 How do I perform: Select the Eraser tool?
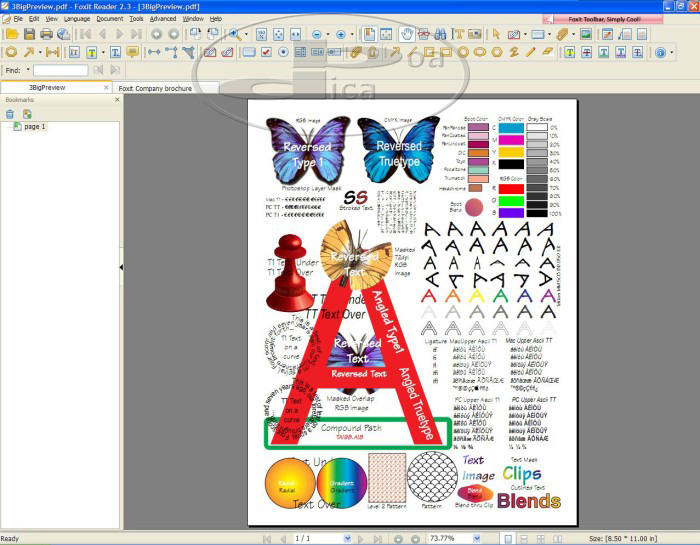547,52
